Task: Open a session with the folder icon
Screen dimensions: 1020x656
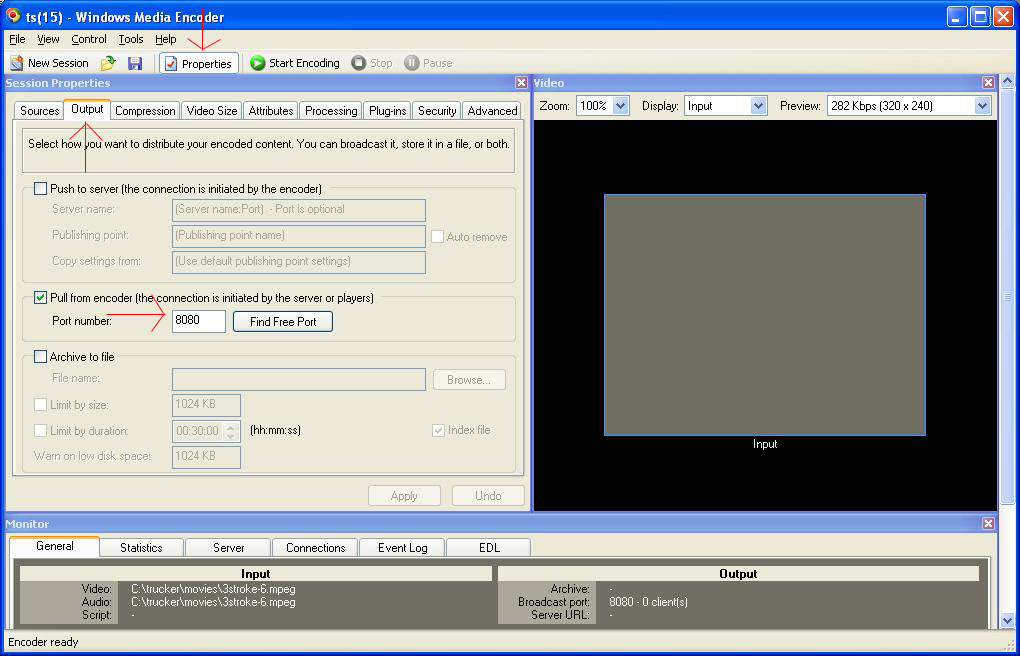Action: pyautogui.click(x=108, y=63)
